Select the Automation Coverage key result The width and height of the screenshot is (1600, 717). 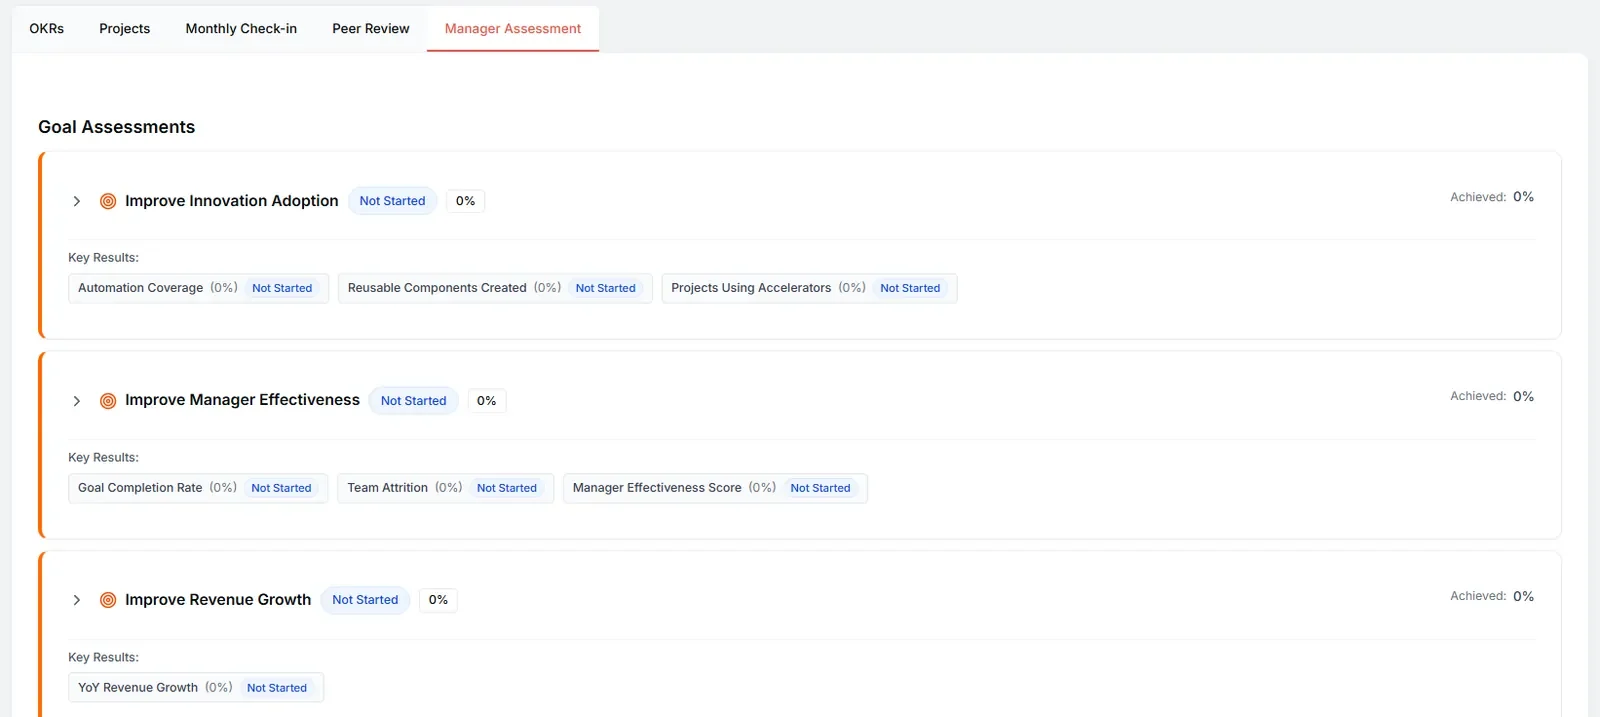click(x=198, y=288)
